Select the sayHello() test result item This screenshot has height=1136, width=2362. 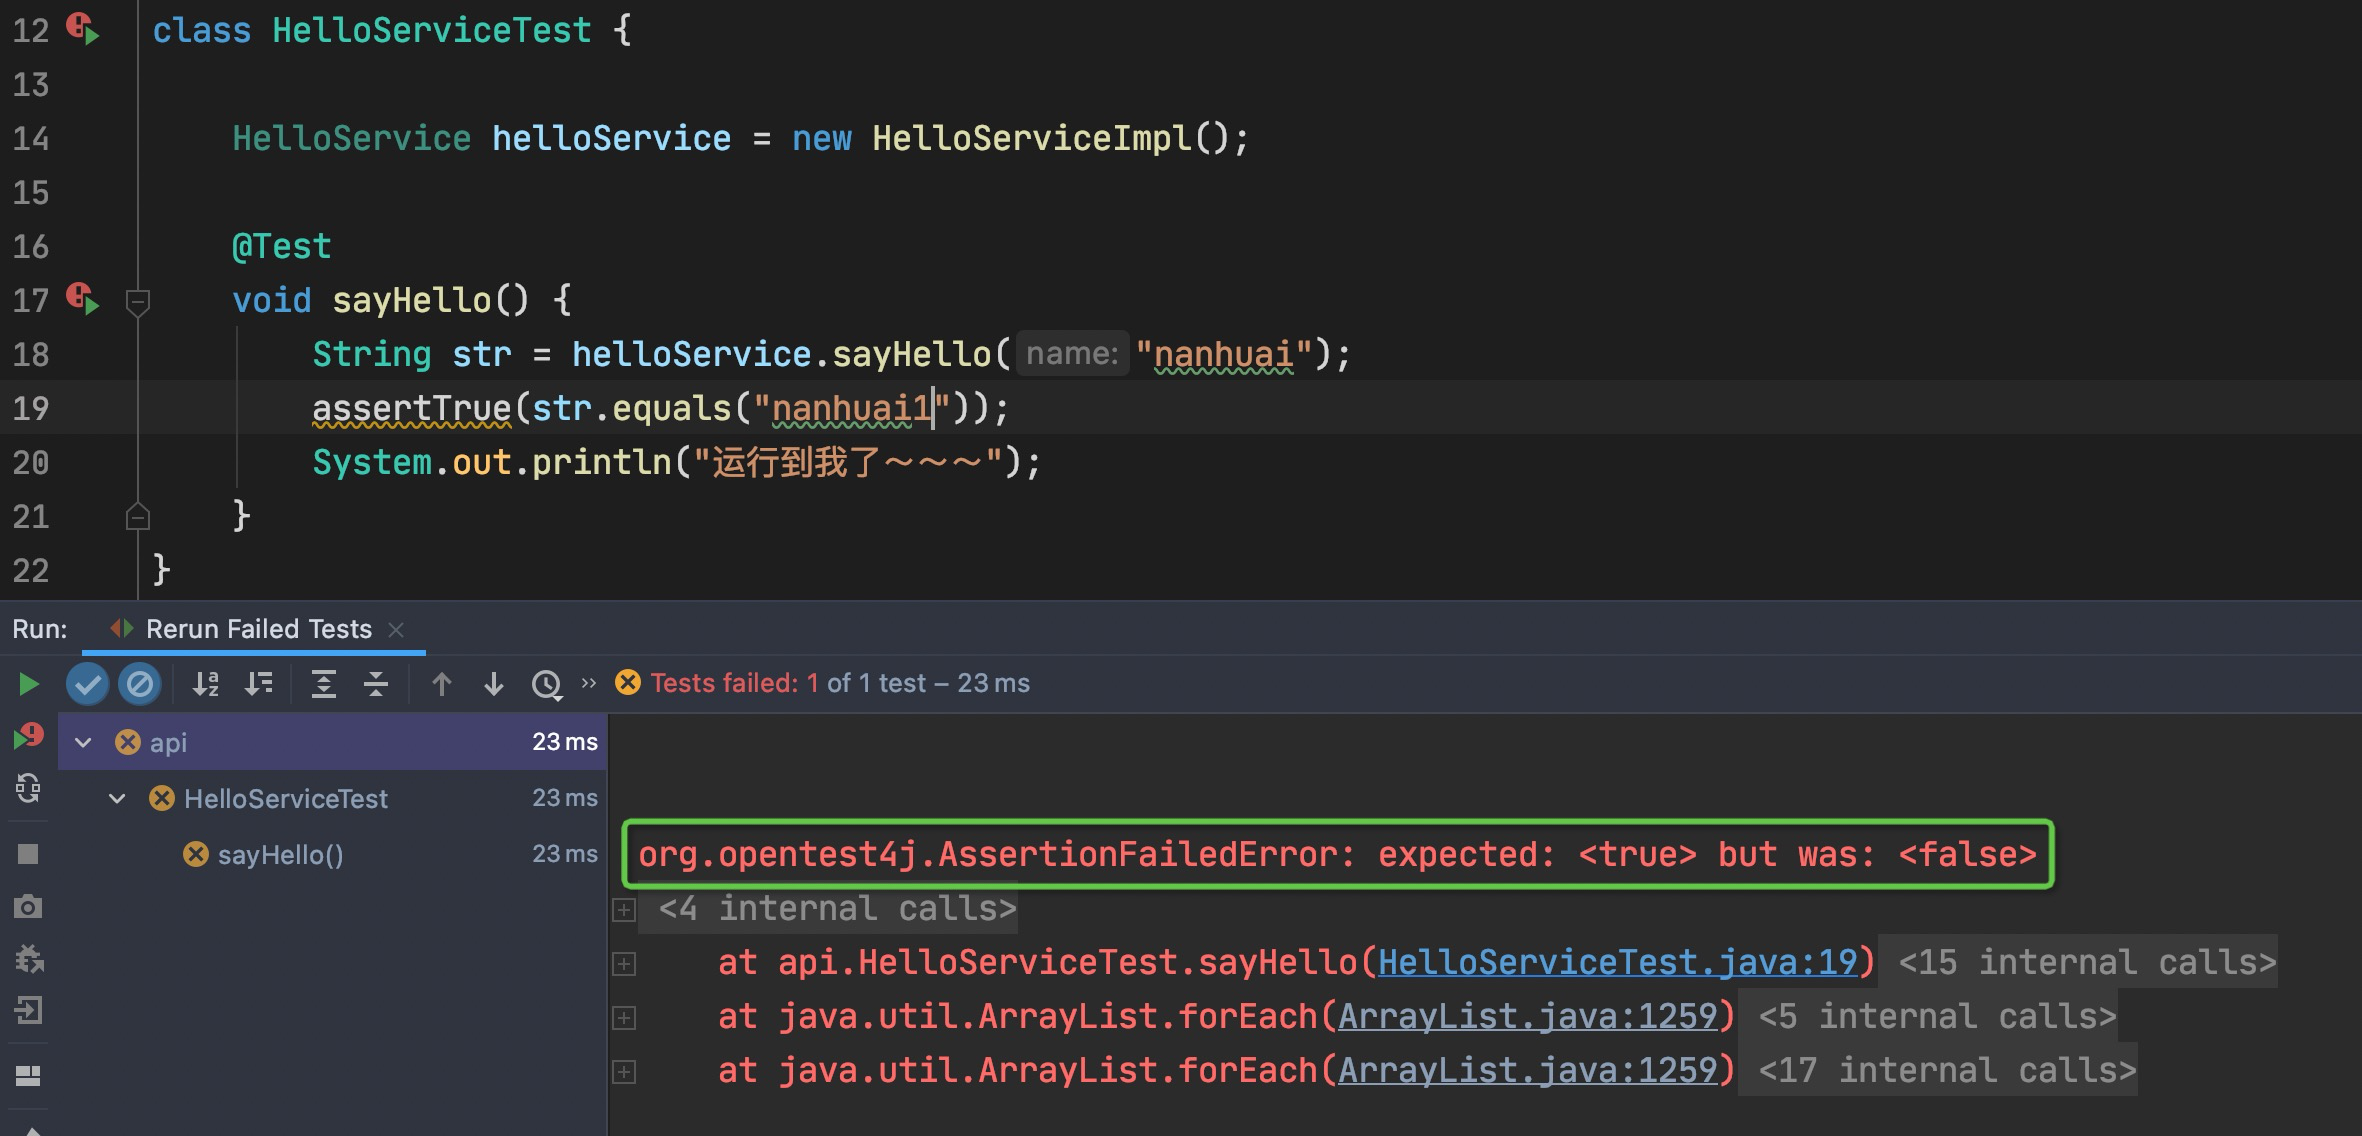(280, 855)
